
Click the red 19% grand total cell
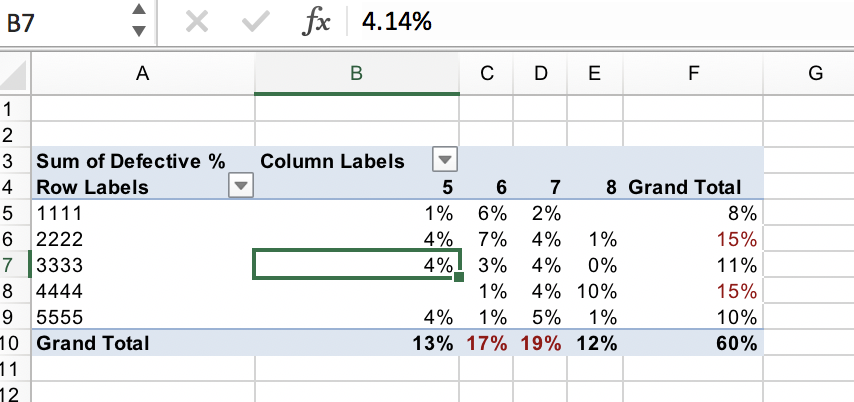[x=540, y=343]
